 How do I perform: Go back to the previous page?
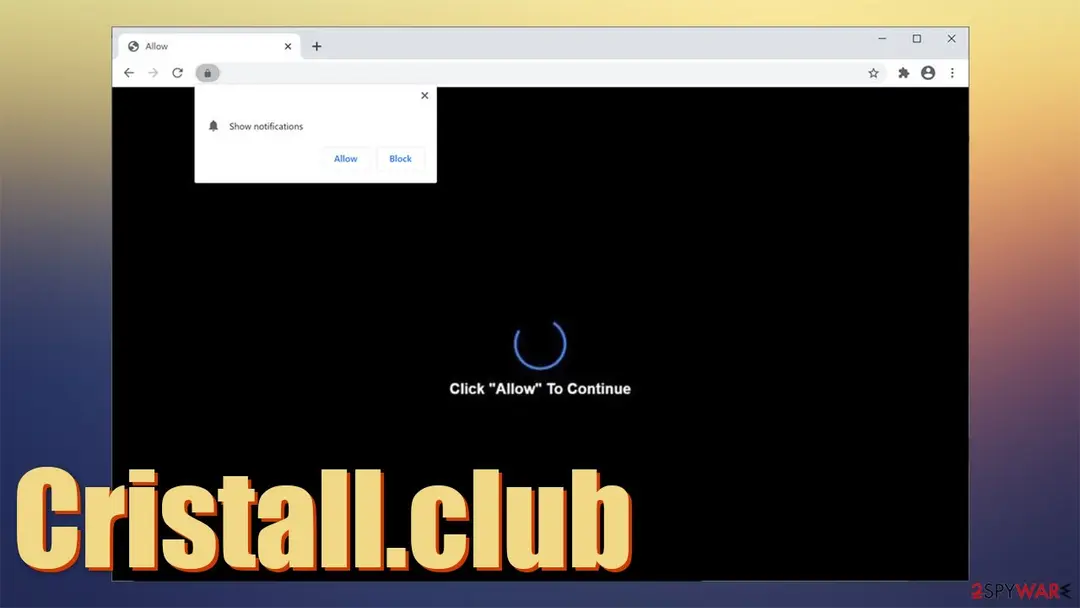(129, 73)
